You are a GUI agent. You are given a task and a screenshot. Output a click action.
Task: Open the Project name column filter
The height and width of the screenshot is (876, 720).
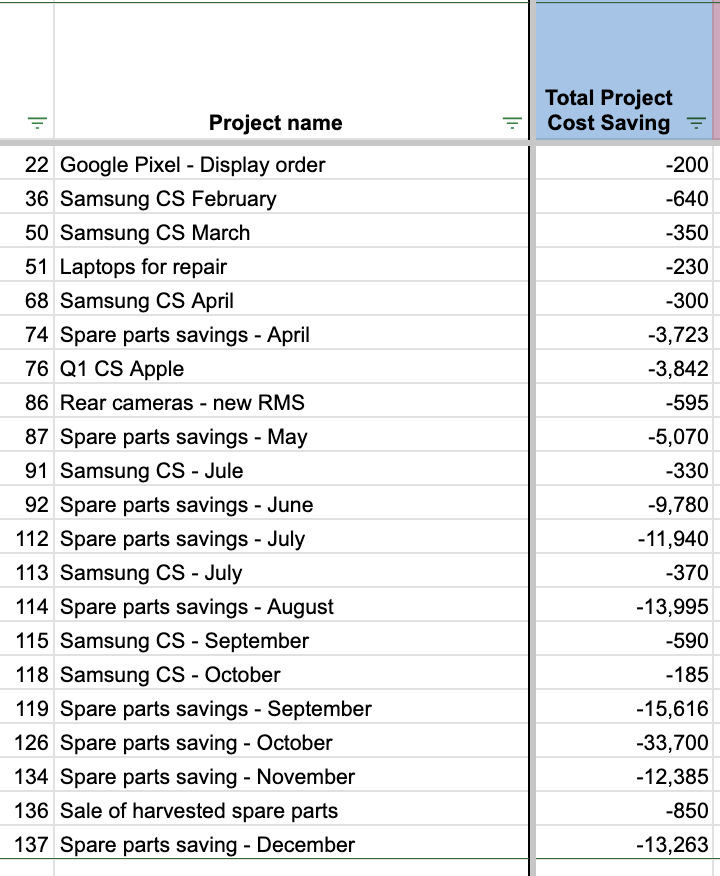(x=512, y=123)
